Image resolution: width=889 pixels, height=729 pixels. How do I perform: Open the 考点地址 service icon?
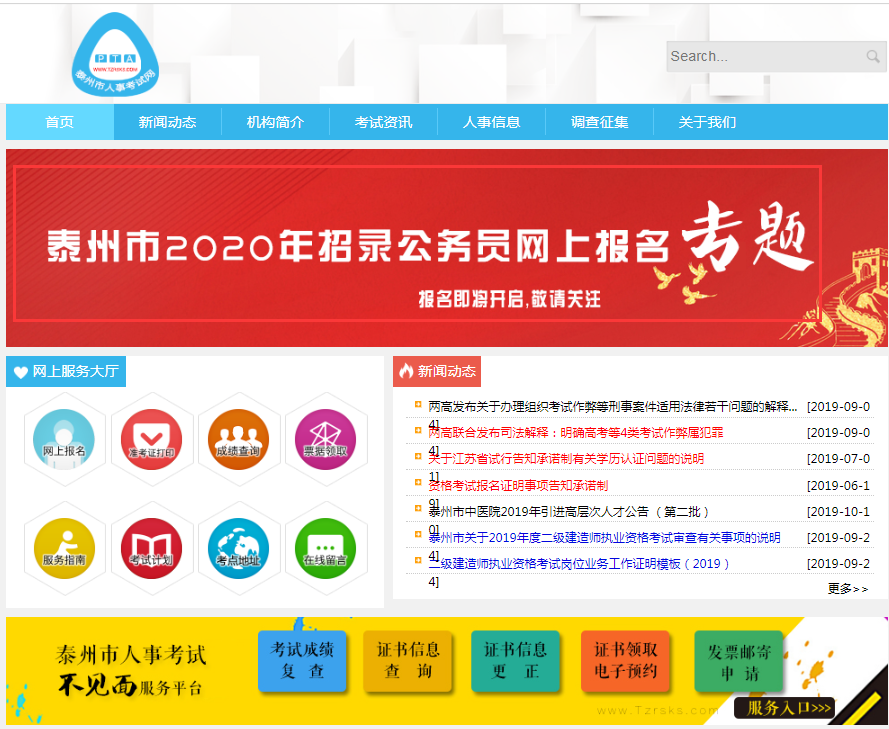238,548
